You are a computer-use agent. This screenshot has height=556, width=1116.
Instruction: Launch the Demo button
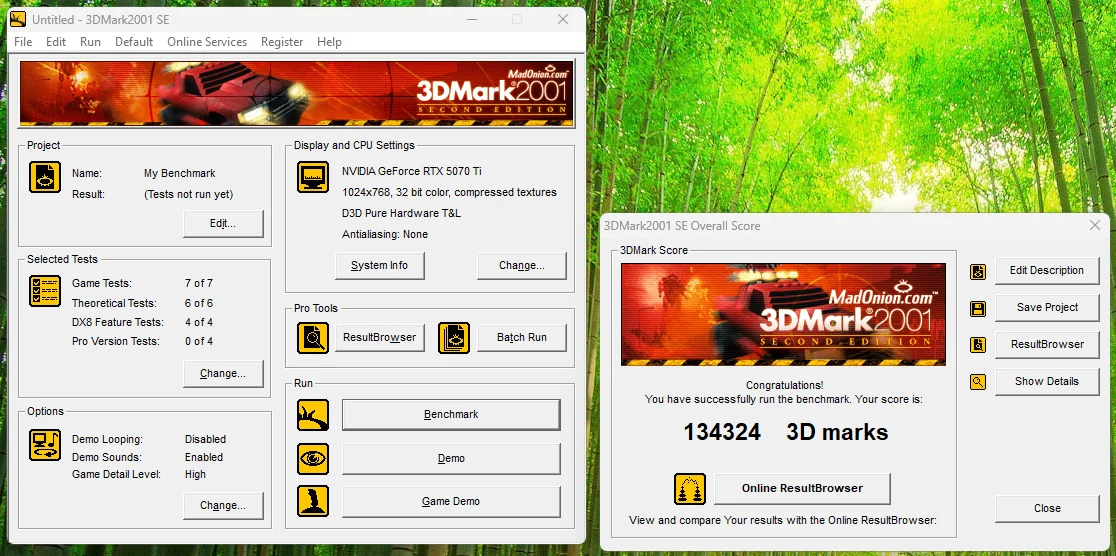(x=451, y=458)
